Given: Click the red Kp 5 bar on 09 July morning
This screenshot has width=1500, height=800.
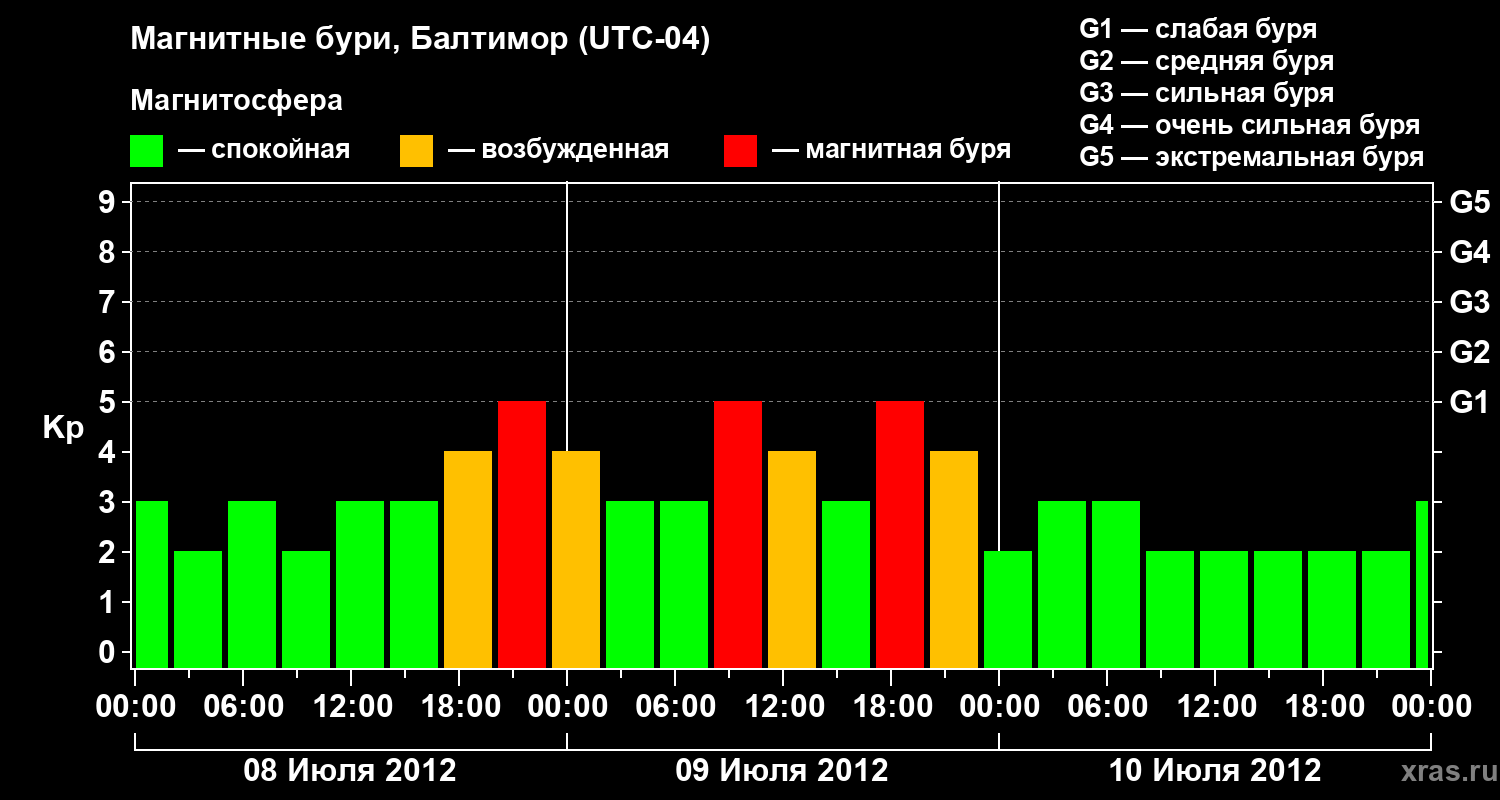Looking at the screenshot, I should (x=738, y=535).
